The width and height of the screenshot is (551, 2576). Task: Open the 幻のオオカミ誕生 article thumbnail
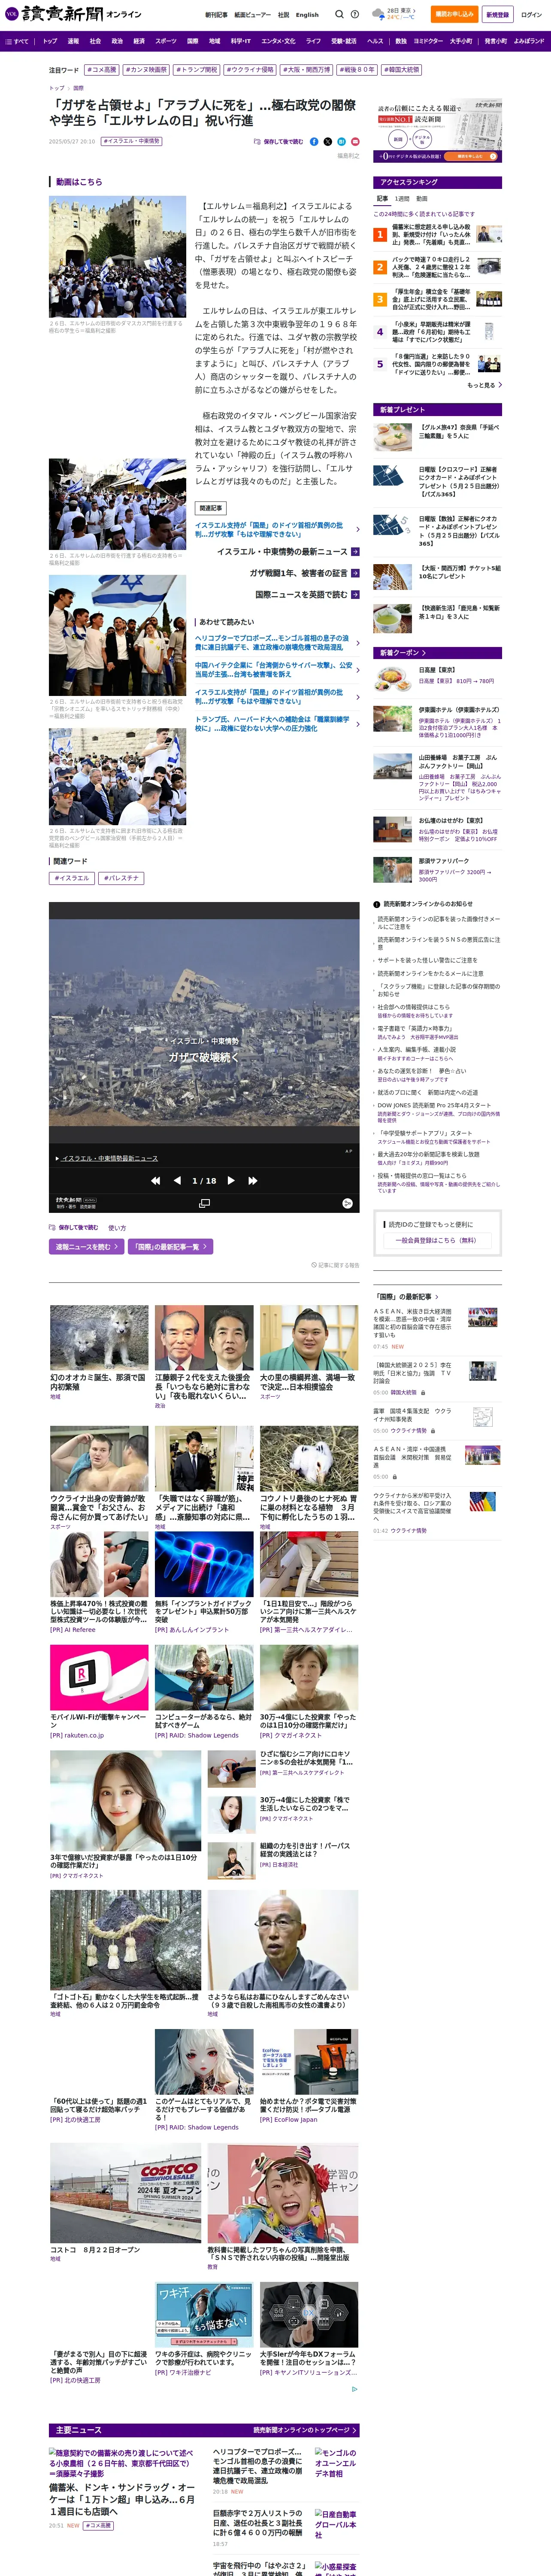[99, 1337]
